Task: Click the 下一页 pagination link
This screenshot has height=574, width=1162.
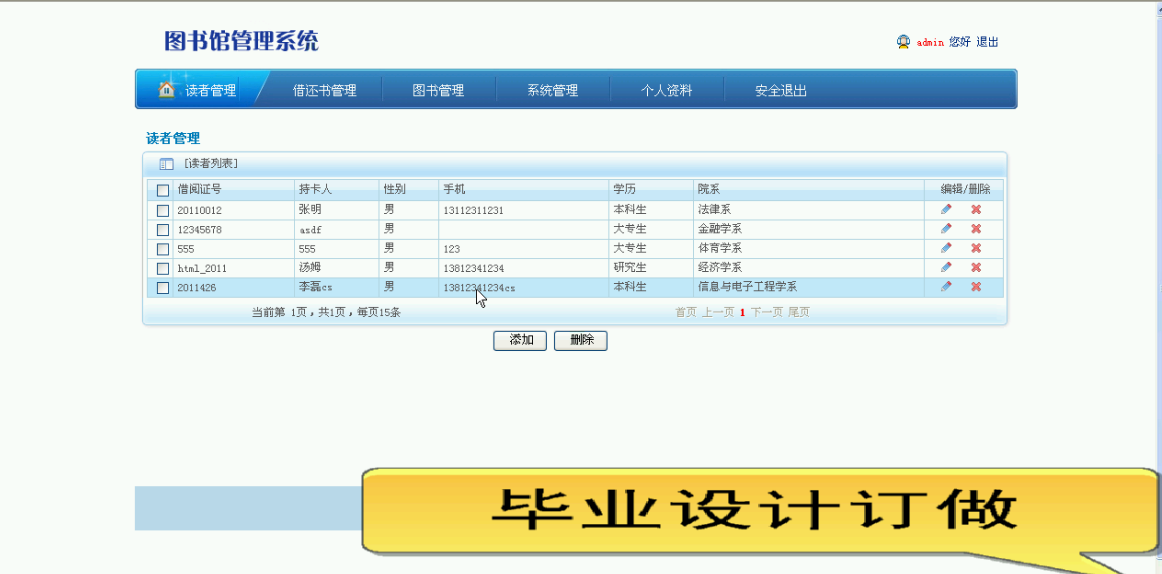Action: click(767, 313)
